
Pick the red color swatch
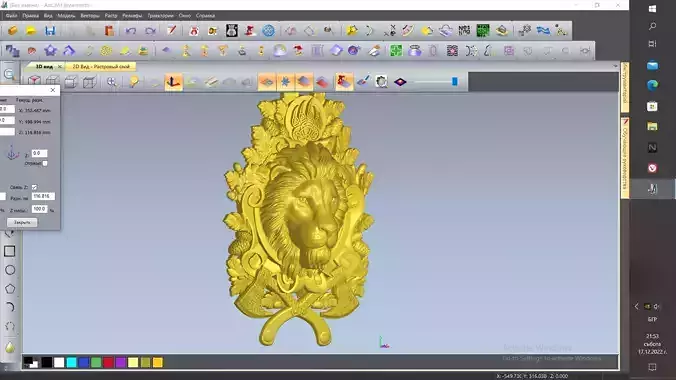coord(108,362)
